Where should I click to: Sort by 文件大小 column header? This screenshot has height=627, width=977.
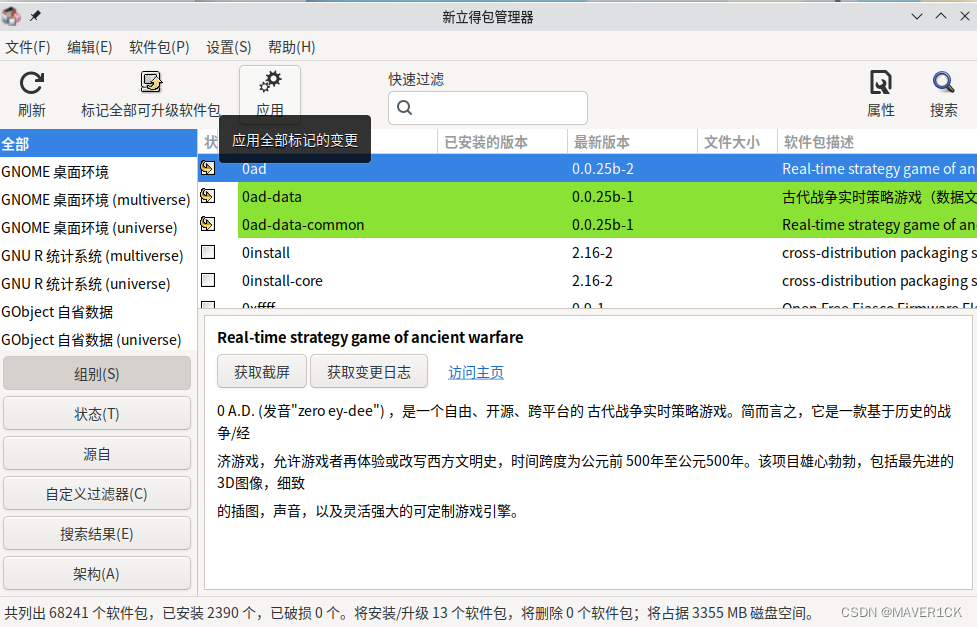[x=738, y=142]
